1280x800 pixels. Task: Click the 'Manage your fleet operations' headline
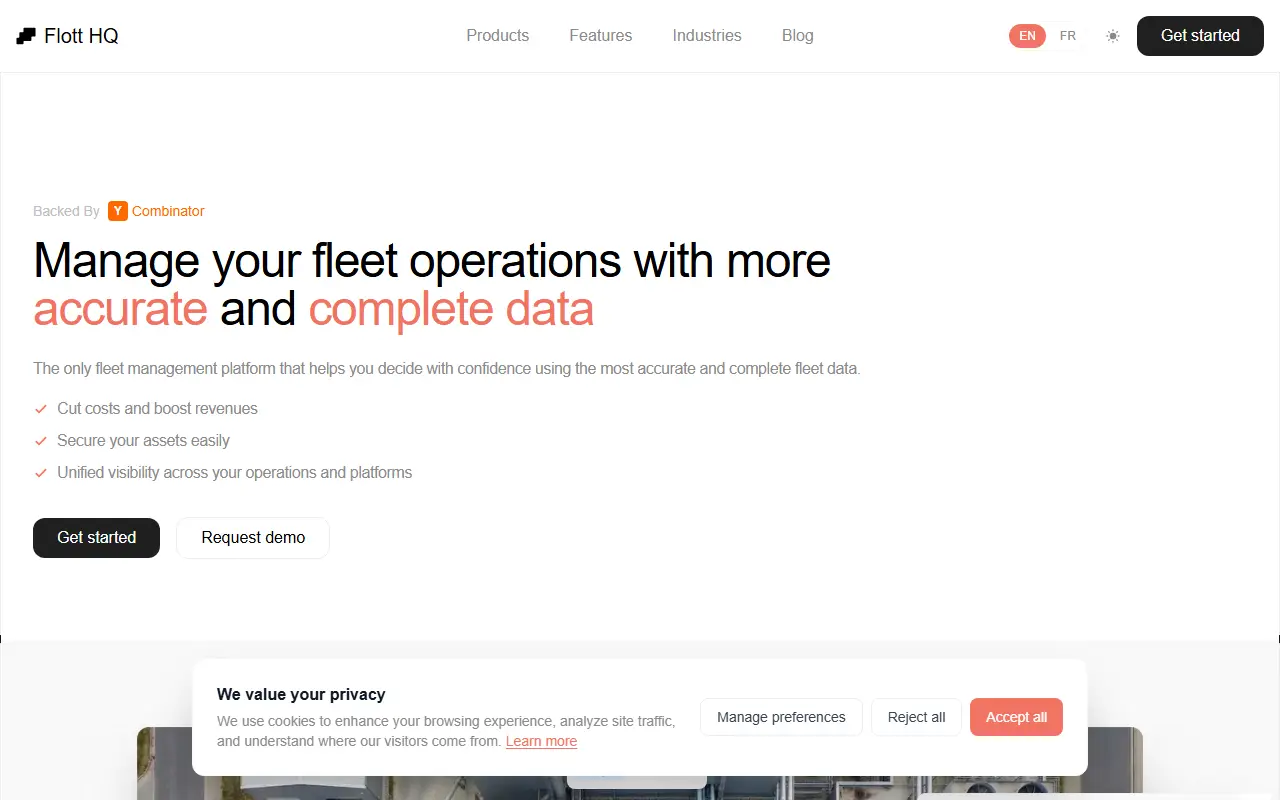click(x=432, y=285)
